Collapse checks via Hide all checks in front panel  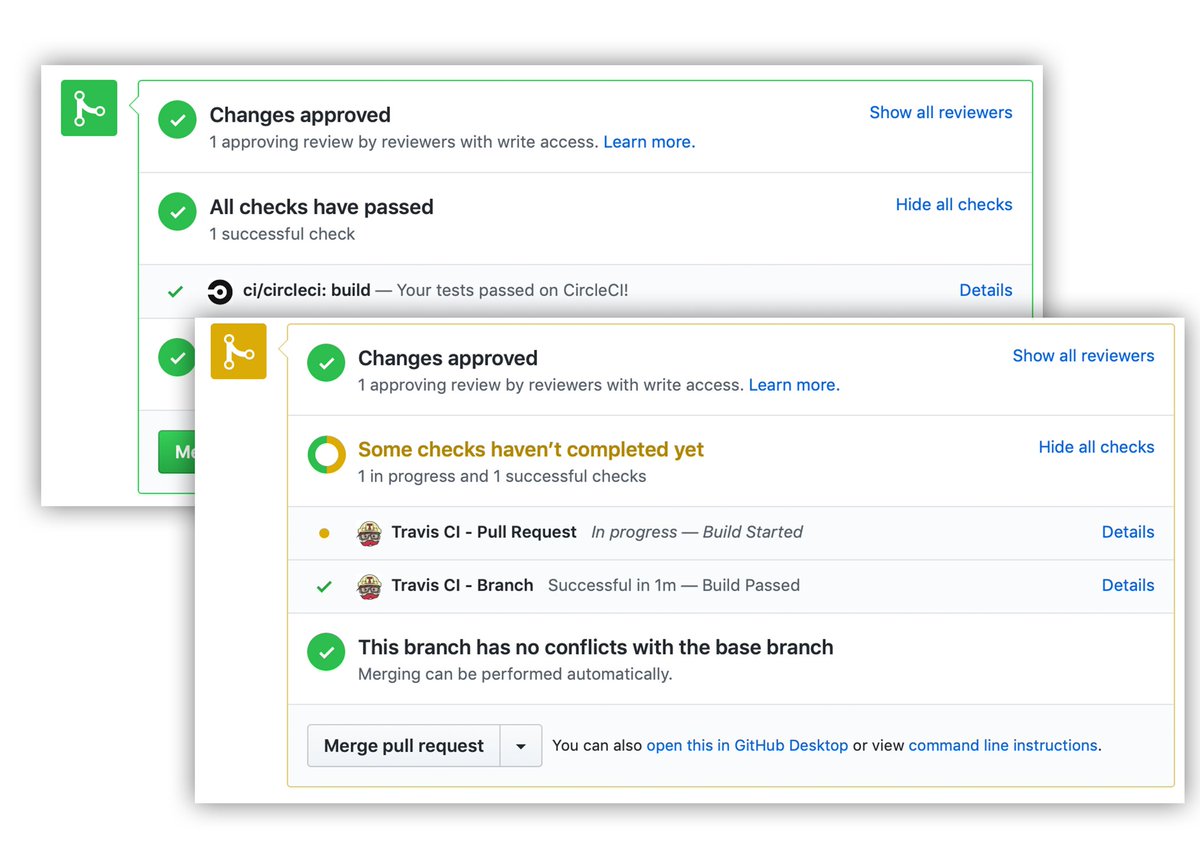pos(1097,447)
